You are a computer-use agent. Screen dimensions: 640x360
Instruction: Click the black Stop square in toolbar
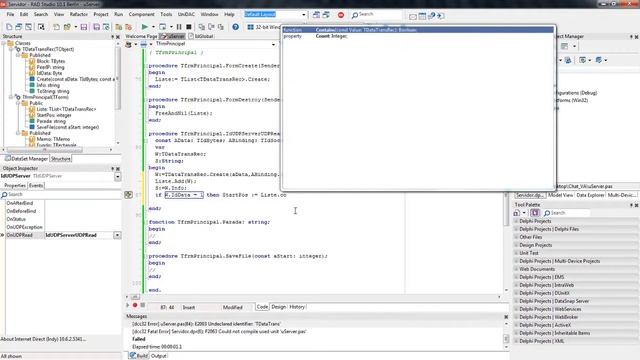tap(189, 27)
